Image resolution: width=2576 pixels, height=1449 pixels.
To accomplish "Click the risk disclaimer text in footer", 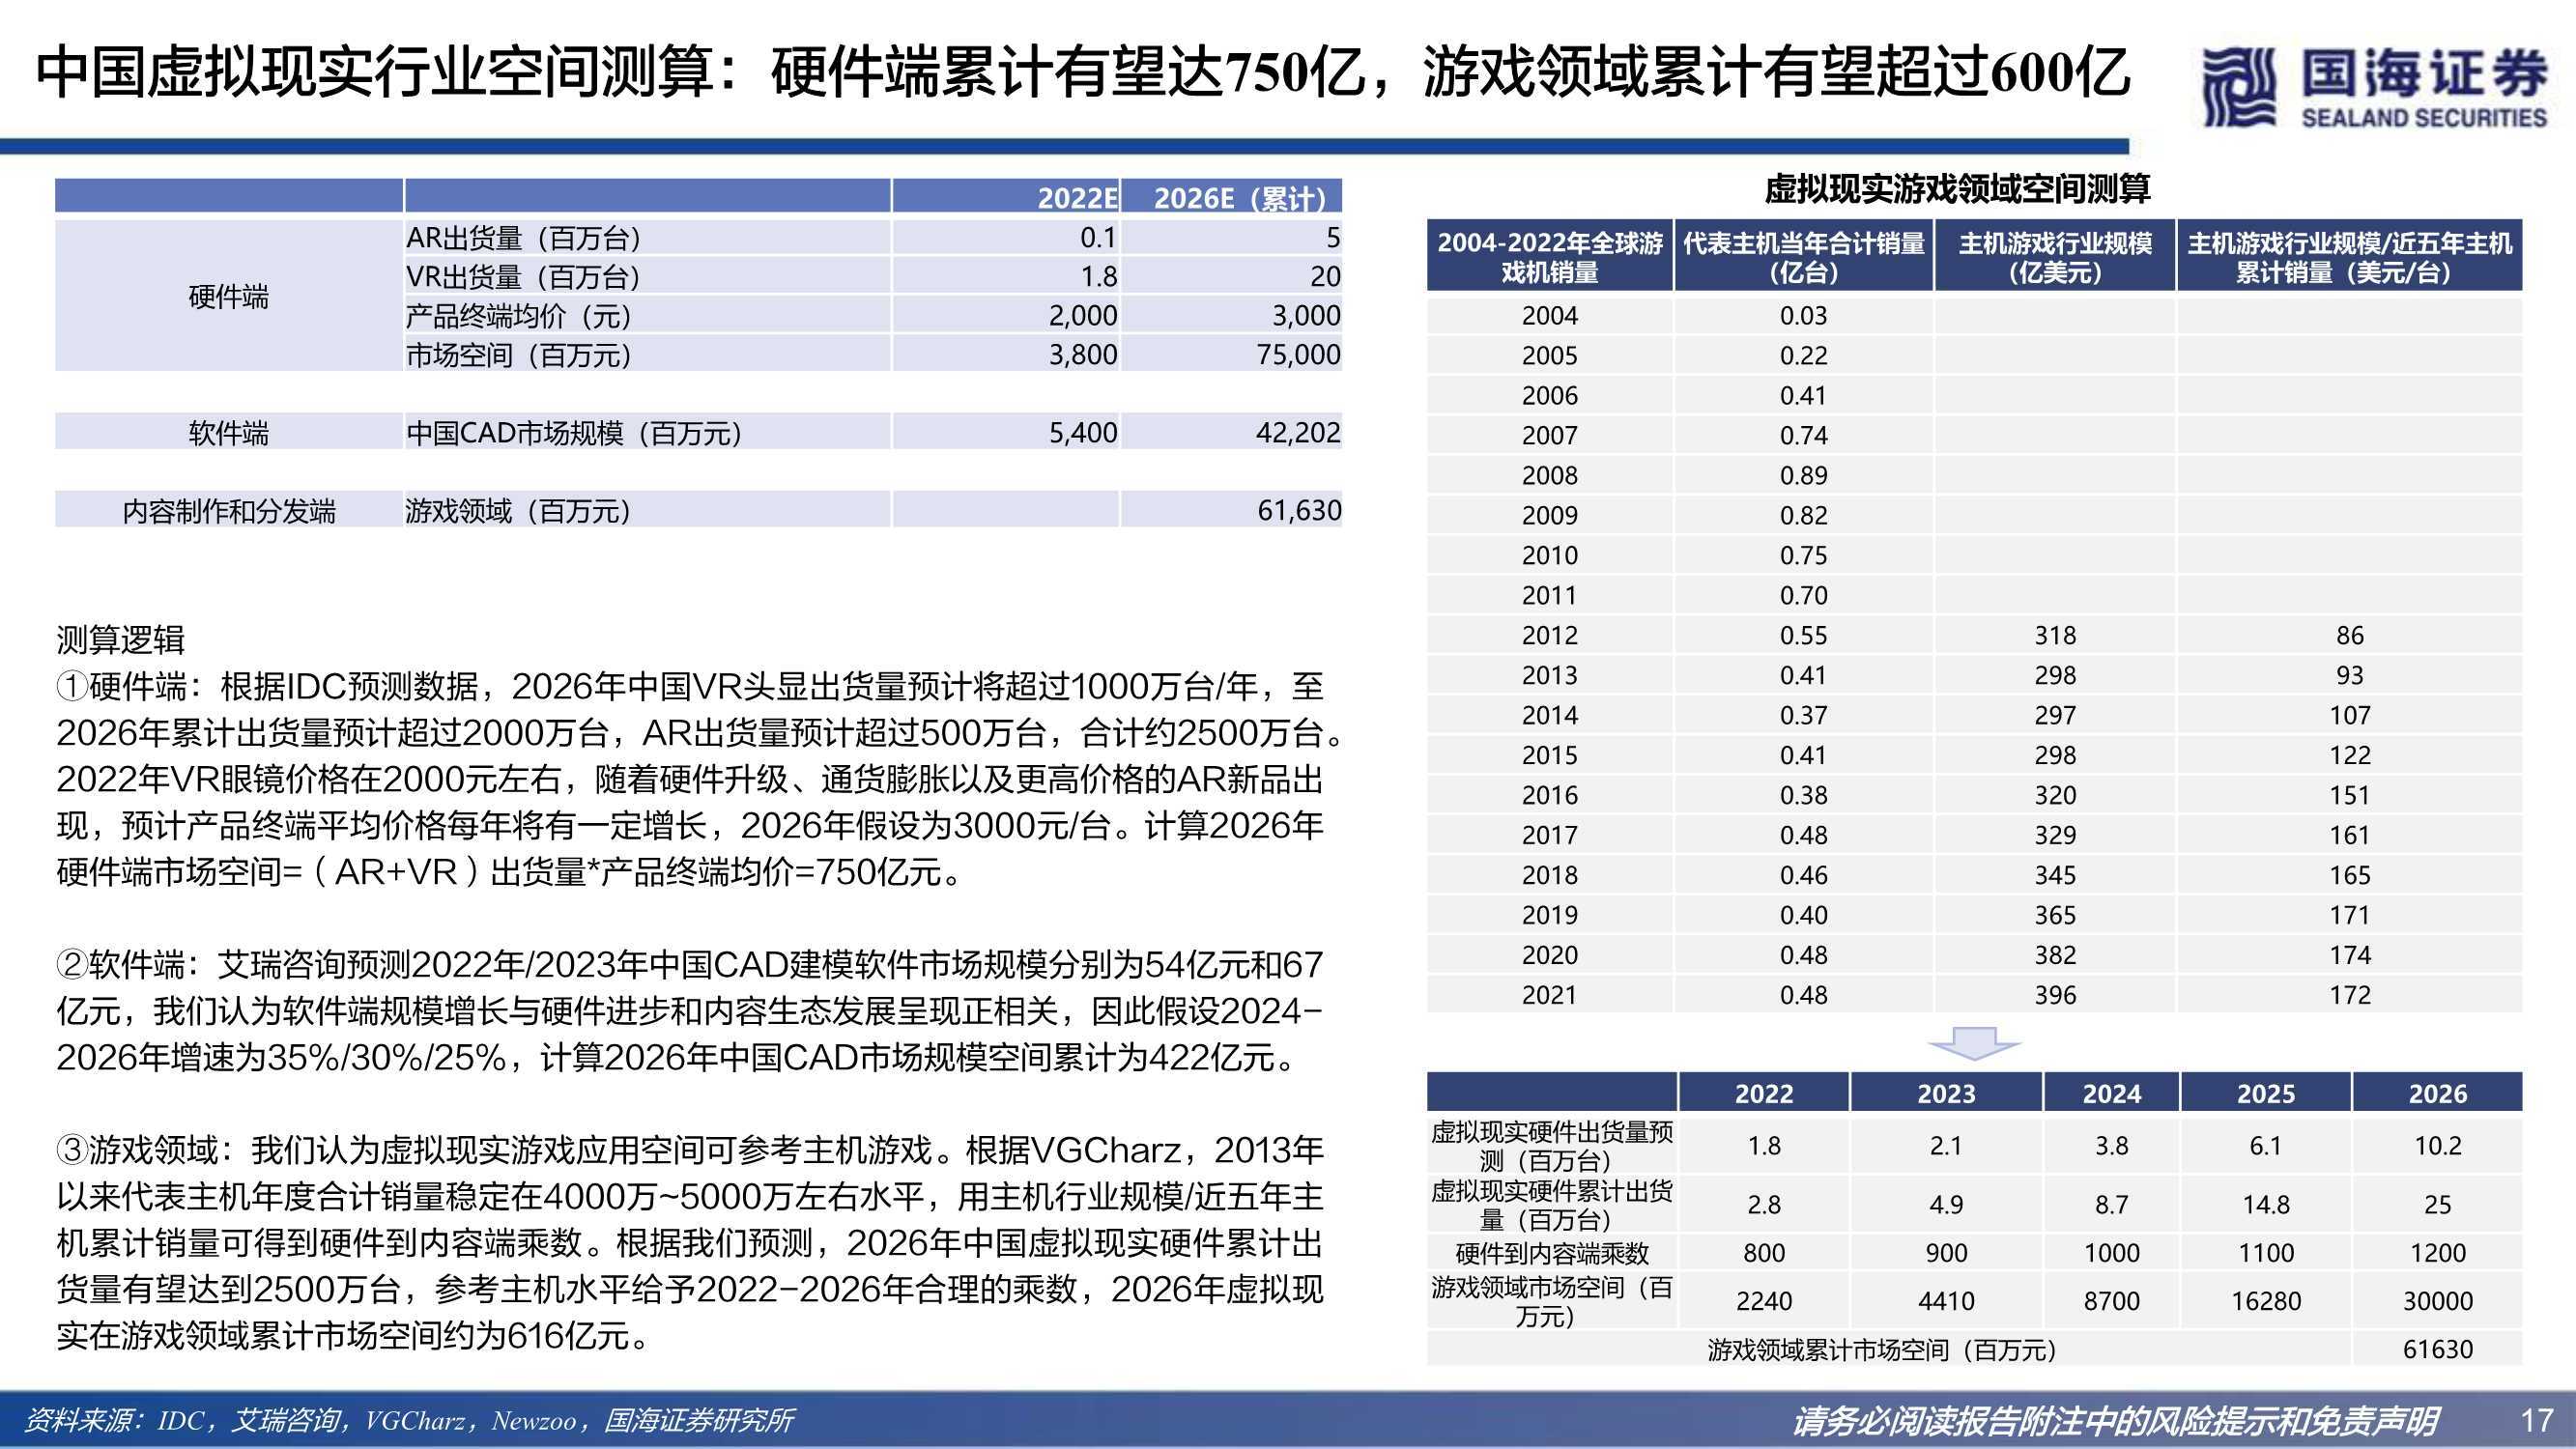I will [2115, 1420].
